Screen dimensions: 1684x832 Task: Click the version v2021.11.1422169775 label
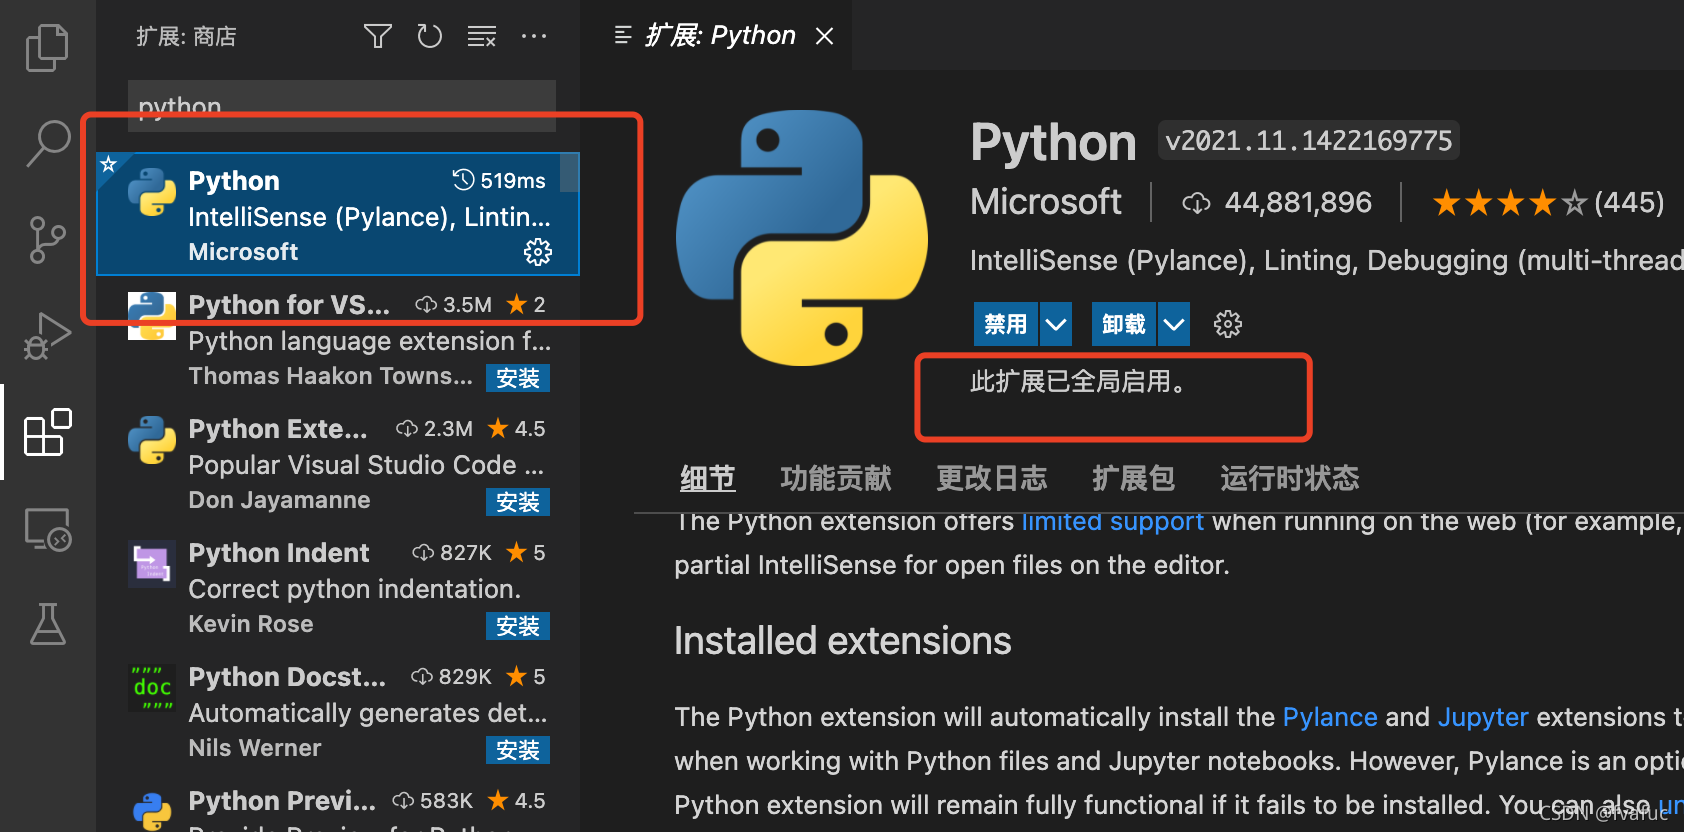1309,141
